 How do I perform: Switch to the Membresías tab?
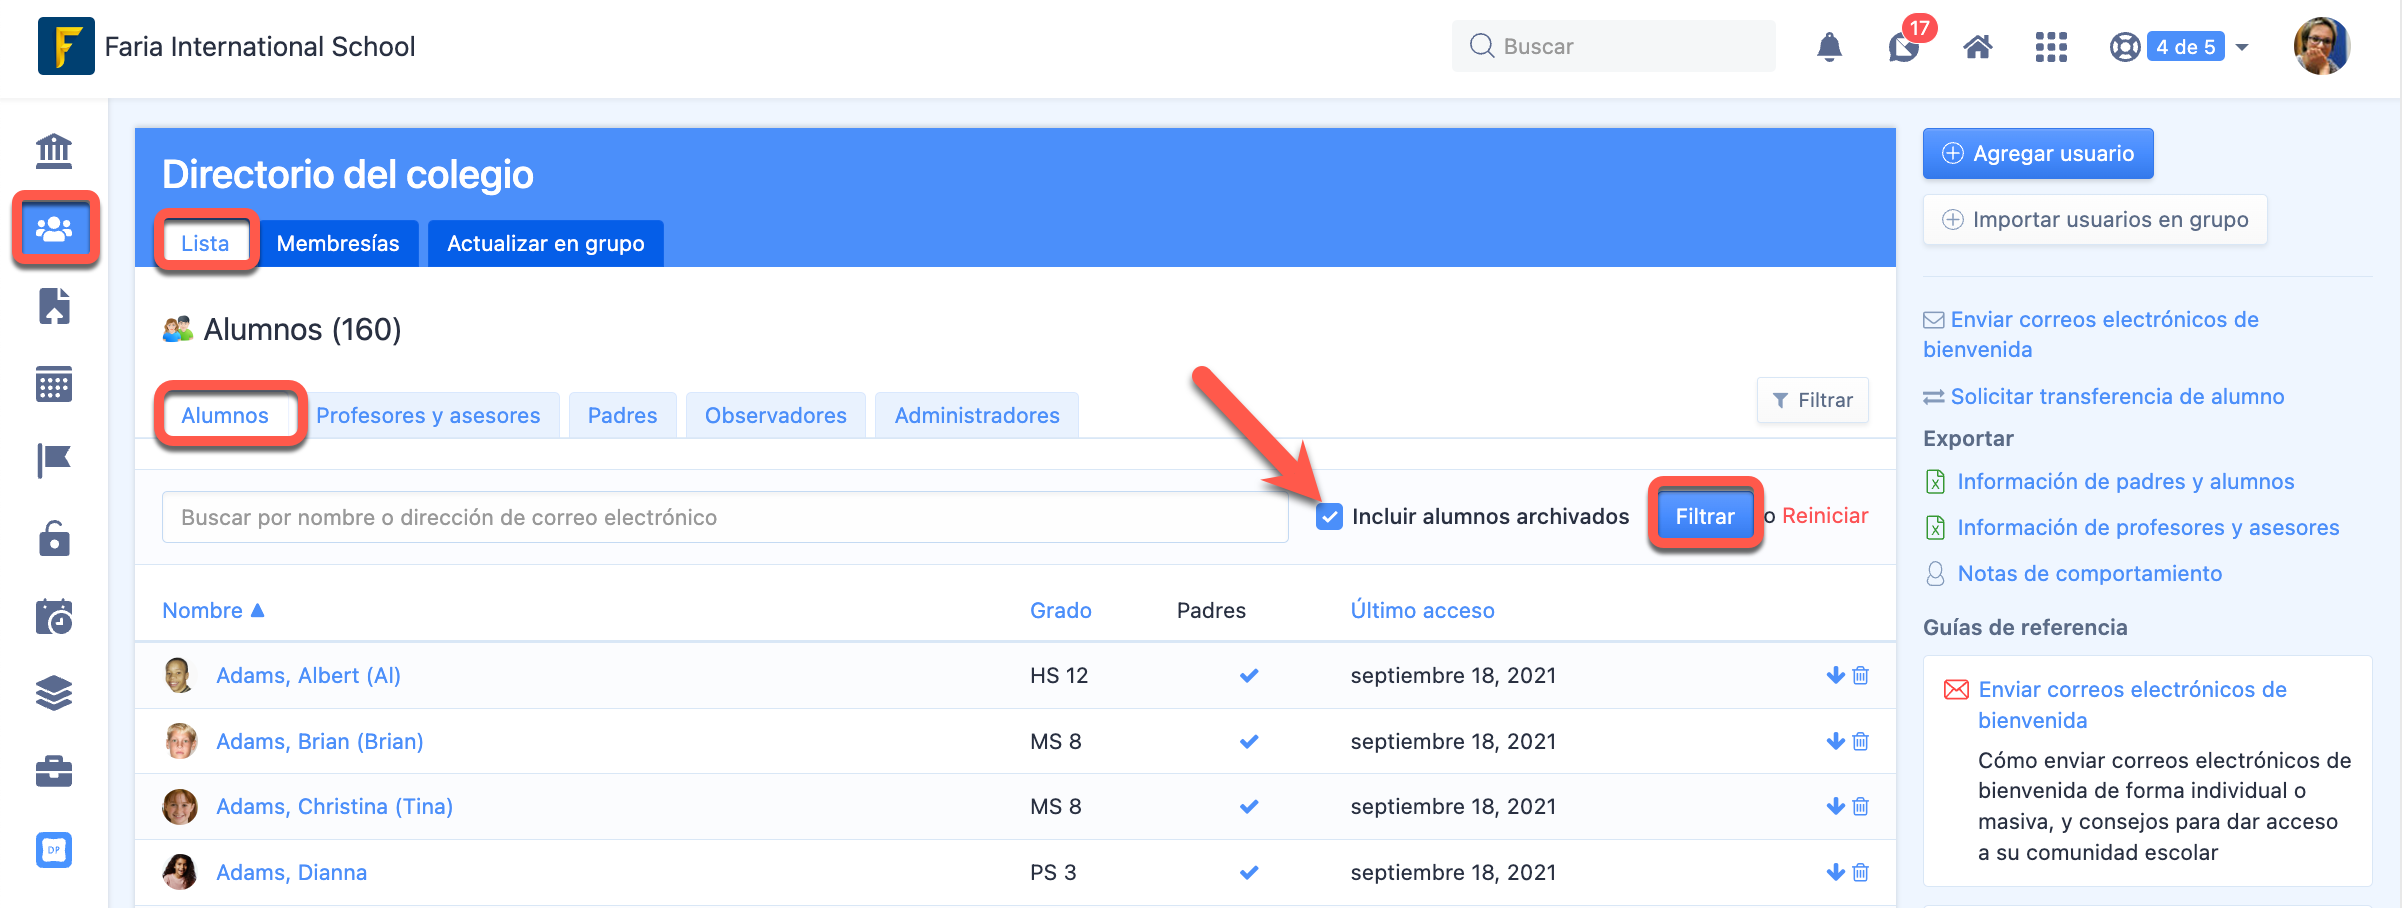point(338,244)
